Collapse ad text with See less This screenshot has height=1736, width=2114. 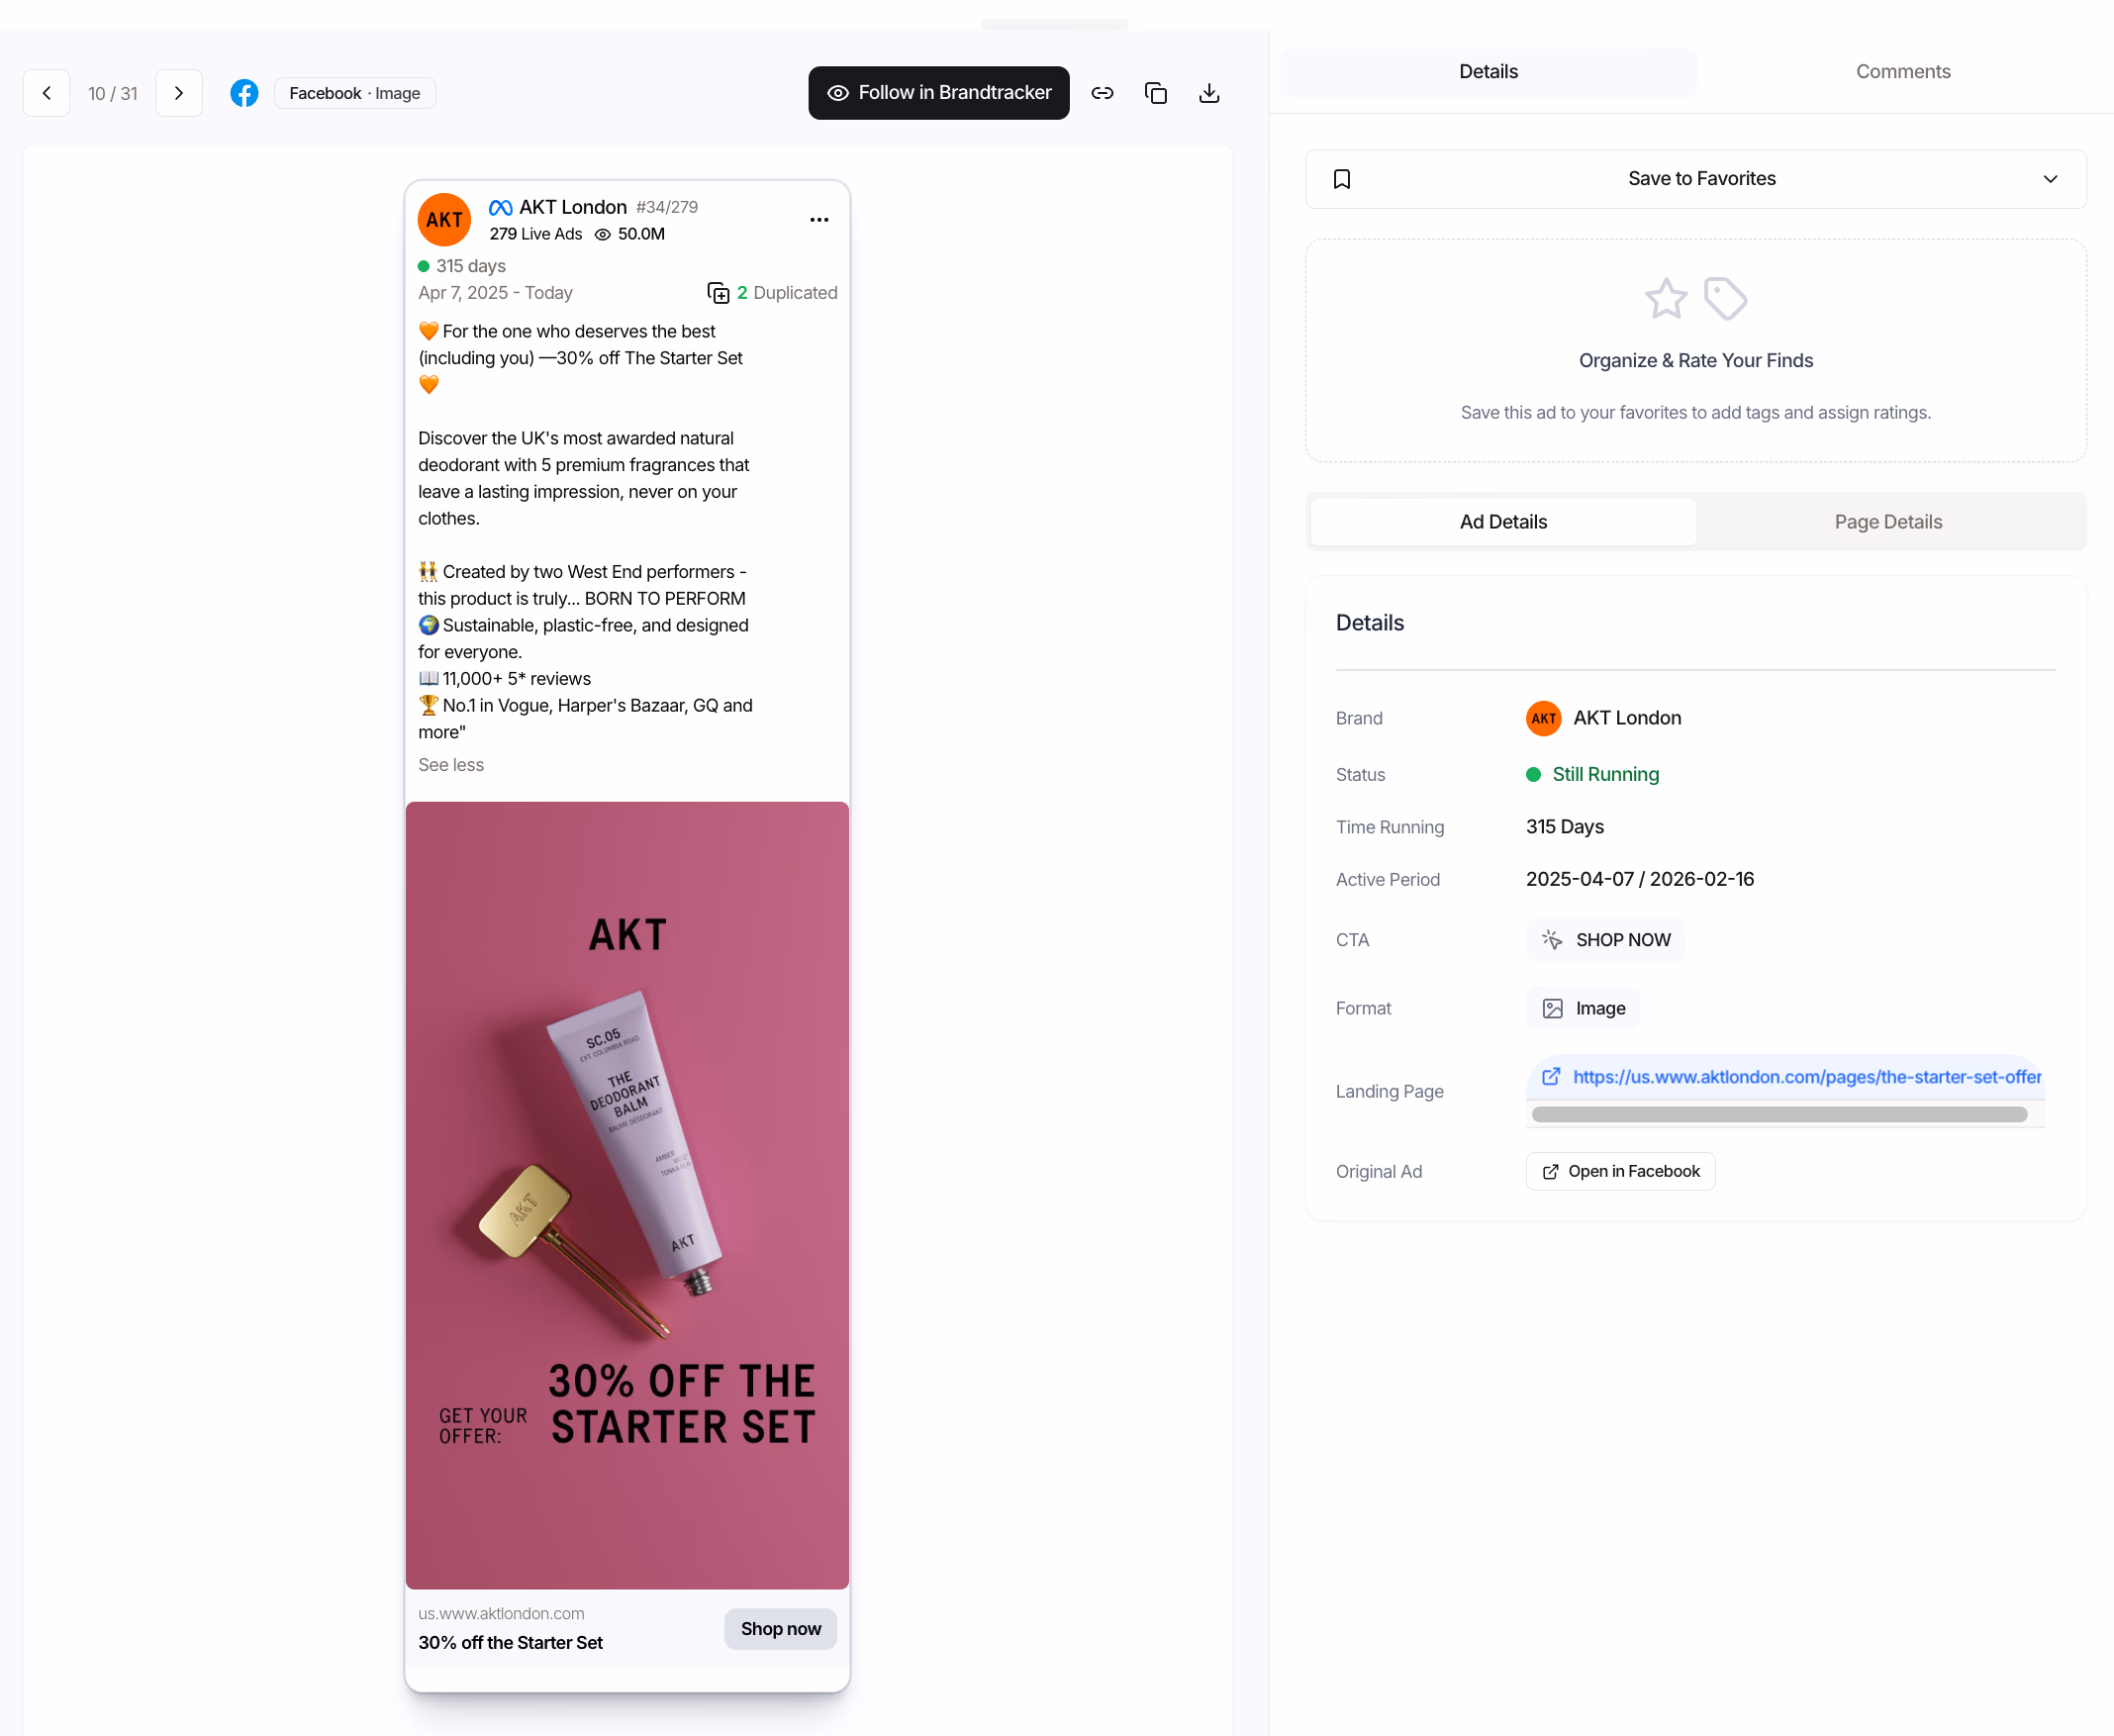[x=451, y=765]
